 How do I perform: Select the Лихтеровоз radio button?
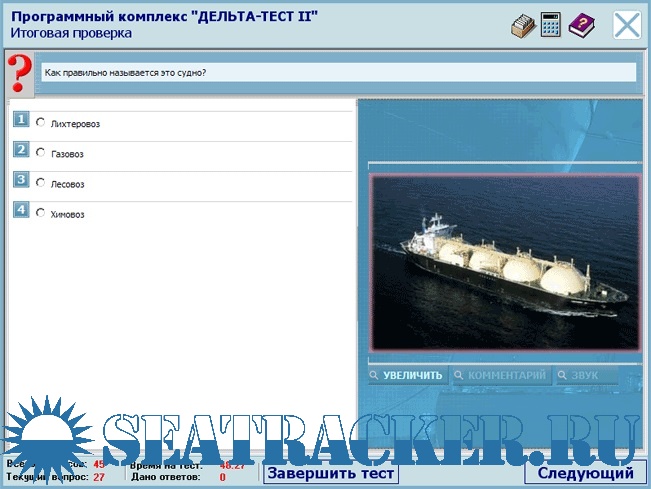coord(40,122)
